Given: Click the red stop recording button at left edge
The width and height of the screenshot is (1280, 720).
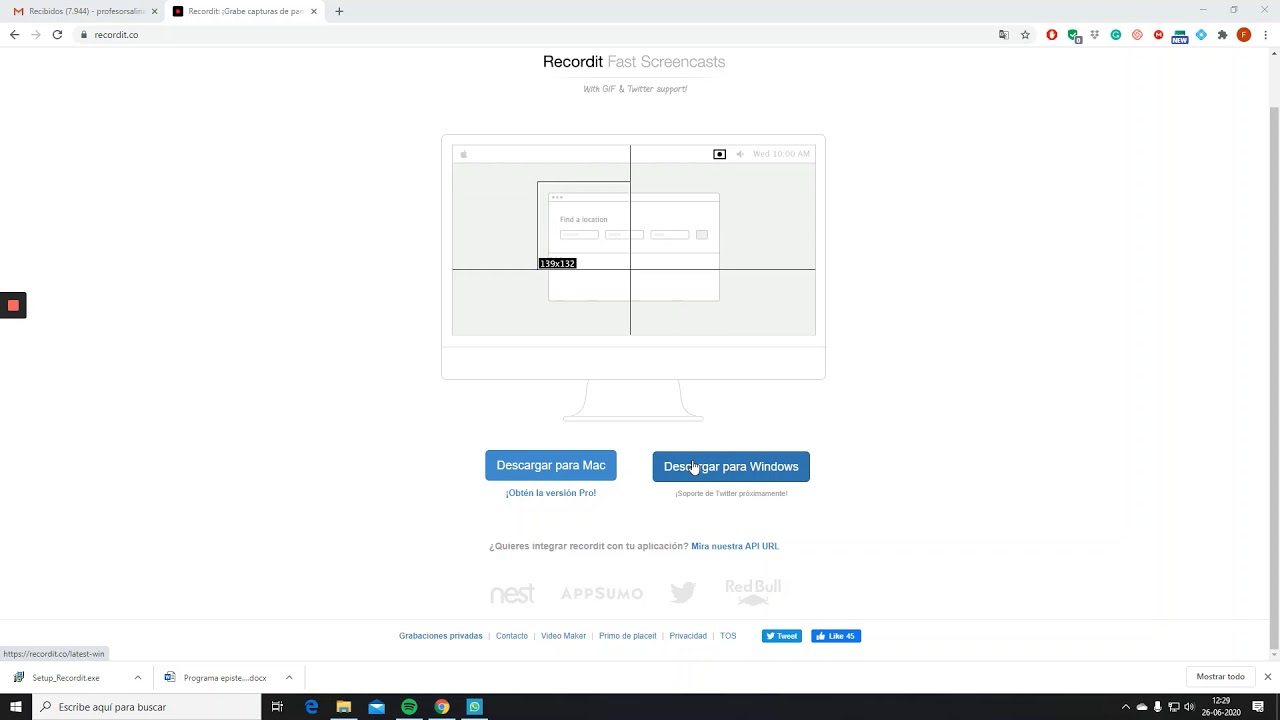Looking at the screenshot, I should 13,305.
